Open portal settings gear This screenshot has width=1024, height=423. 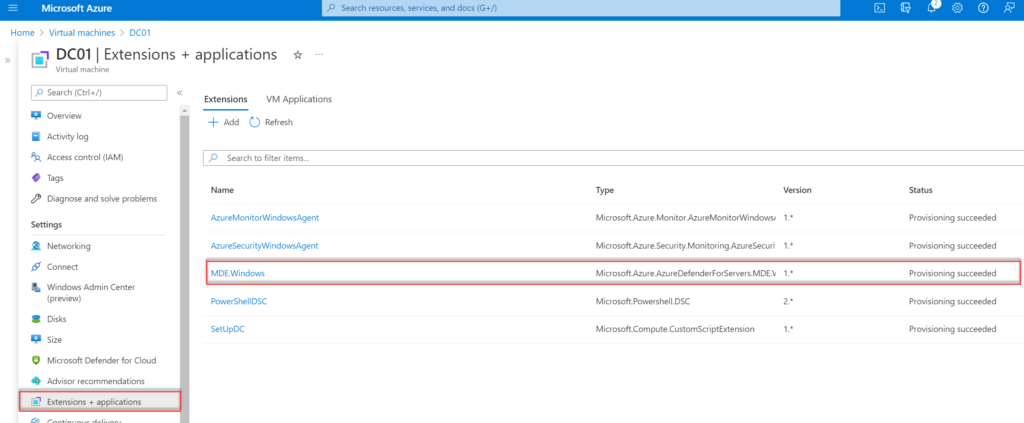957,8
